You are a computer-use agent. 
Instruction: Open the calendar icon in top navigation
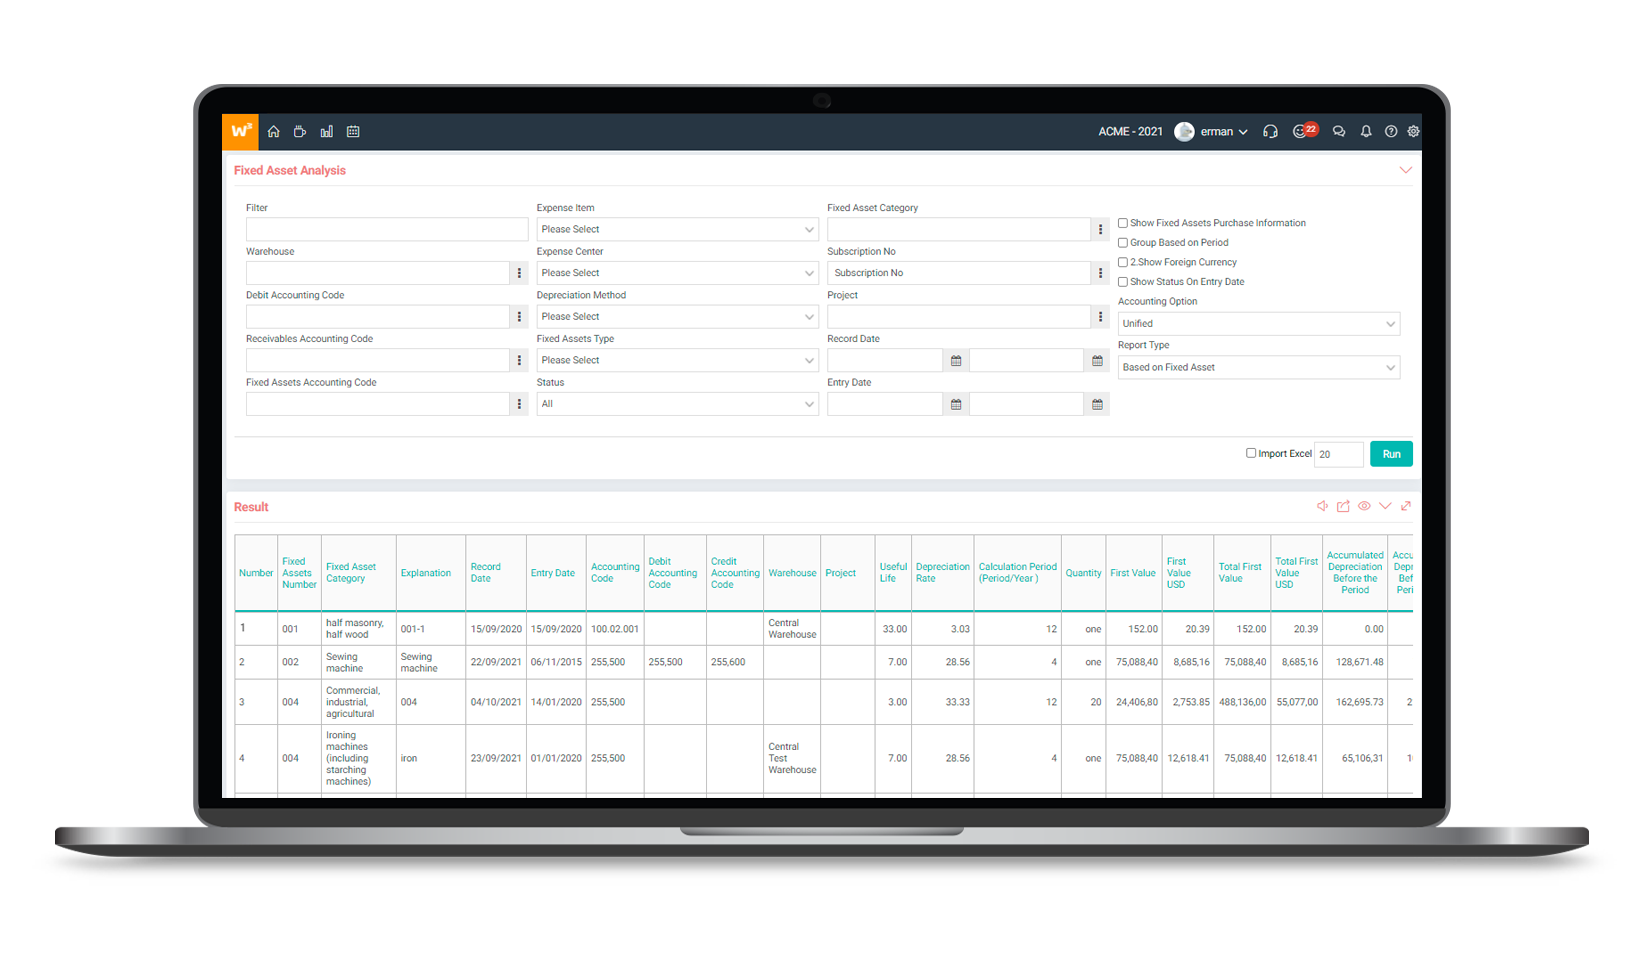click(353, 132)
